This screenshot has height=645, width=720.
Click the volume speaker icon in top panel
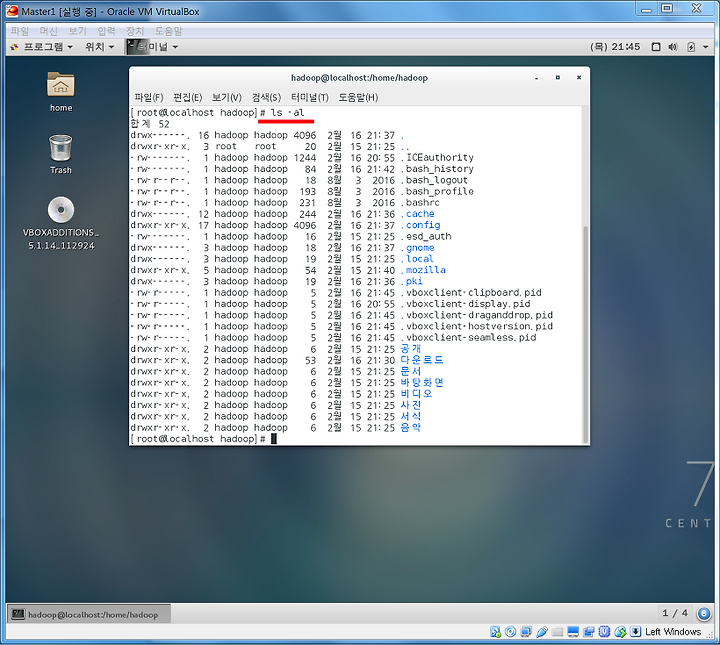pos(673,47)
